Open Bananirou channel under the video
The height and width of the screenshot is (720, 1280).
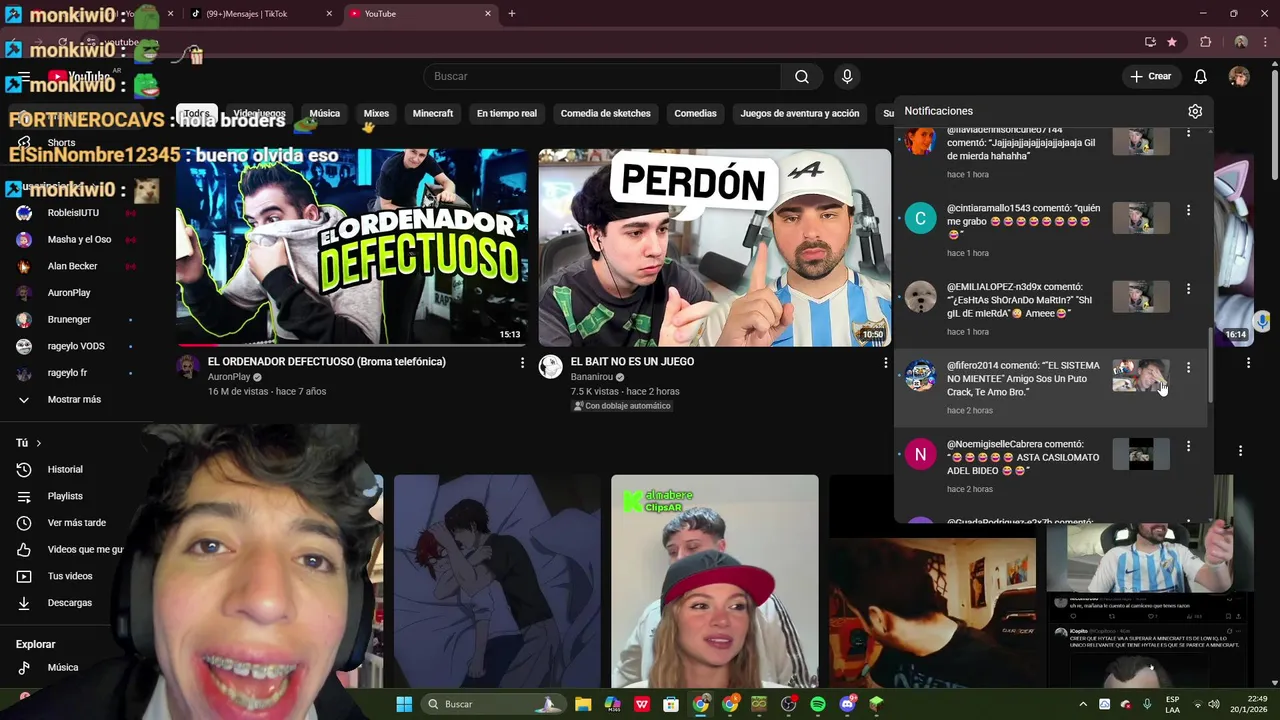coord(592,377)
